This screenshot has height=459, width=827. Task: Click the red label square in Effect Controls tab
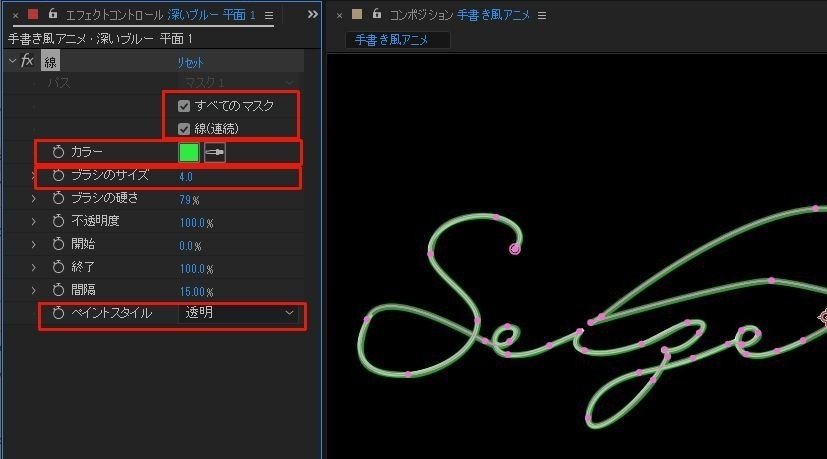(33, 14)
